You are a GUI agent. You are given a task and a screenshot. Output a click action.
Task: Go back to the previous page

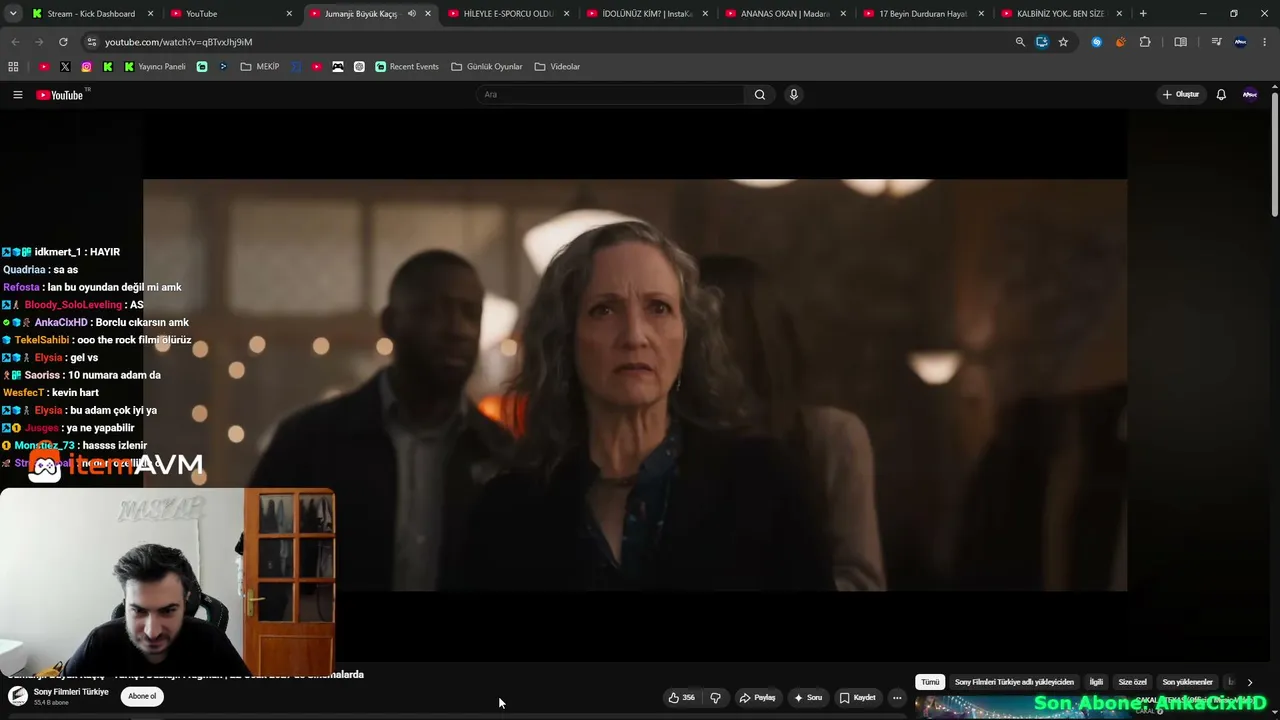click(15, 42)
